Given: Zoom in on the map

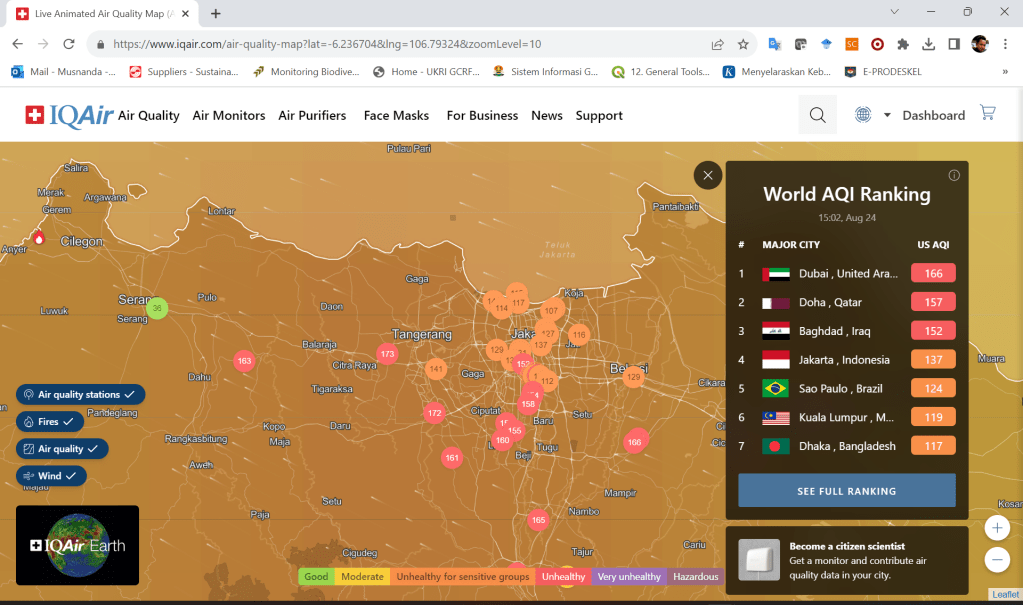Looking at the screenshot, I should click(x=996, y=527).
